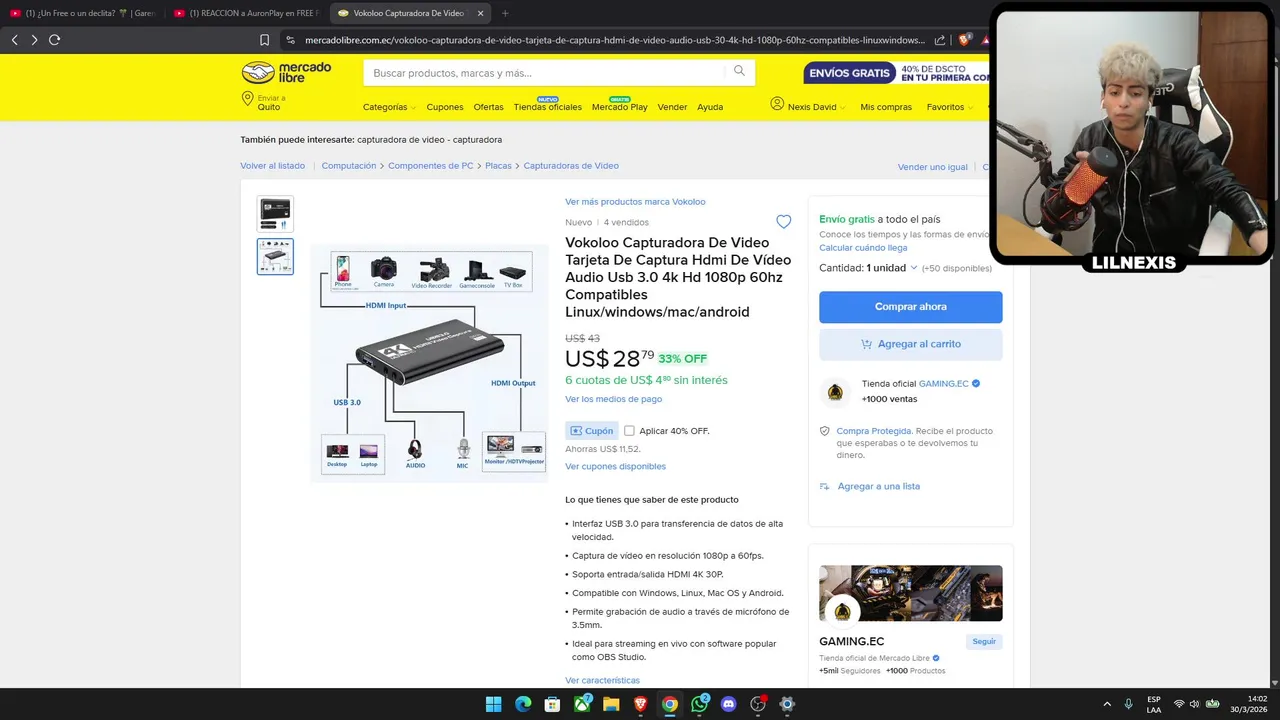Click the search magnifier icon

tap(739, 71)
